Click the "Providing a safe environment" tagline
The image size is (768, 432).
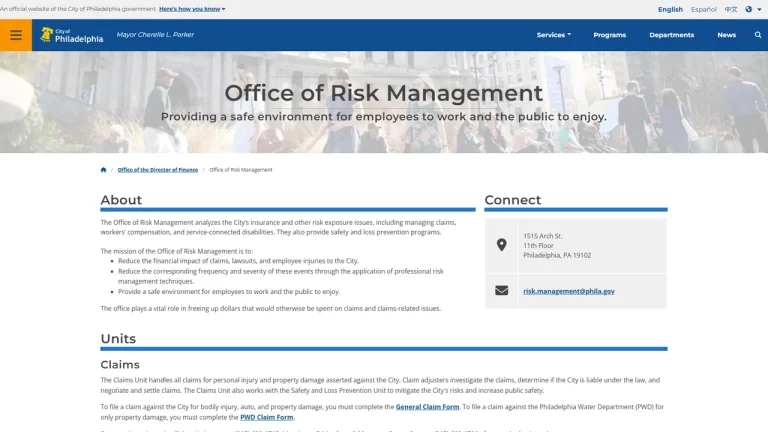click(x=384, y=117)
